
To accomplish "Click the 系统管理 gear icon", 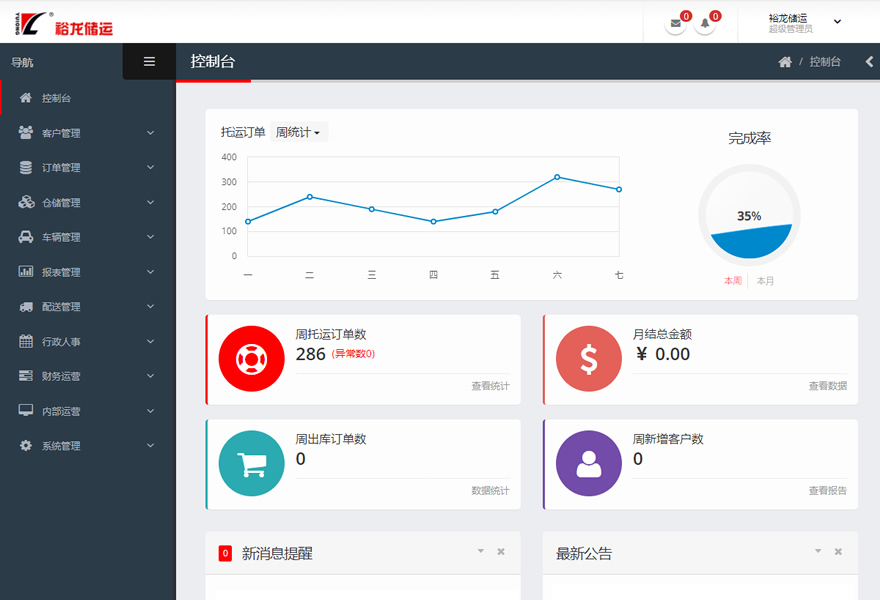I will coord(26,446).
